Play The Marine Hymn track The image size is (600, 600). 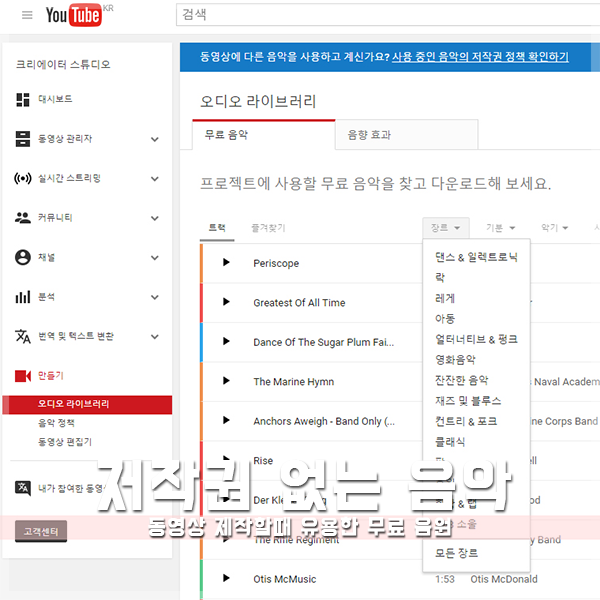(x=226, y=380)
